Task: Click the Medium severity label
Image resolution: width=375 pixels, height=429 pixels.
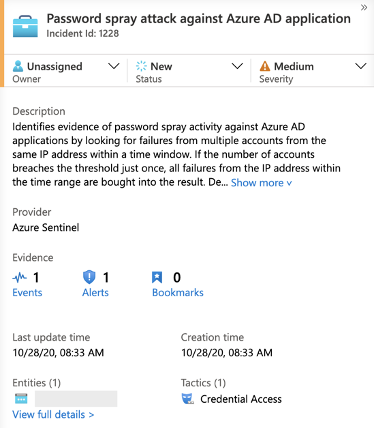Action: click(x=294, y=66)
